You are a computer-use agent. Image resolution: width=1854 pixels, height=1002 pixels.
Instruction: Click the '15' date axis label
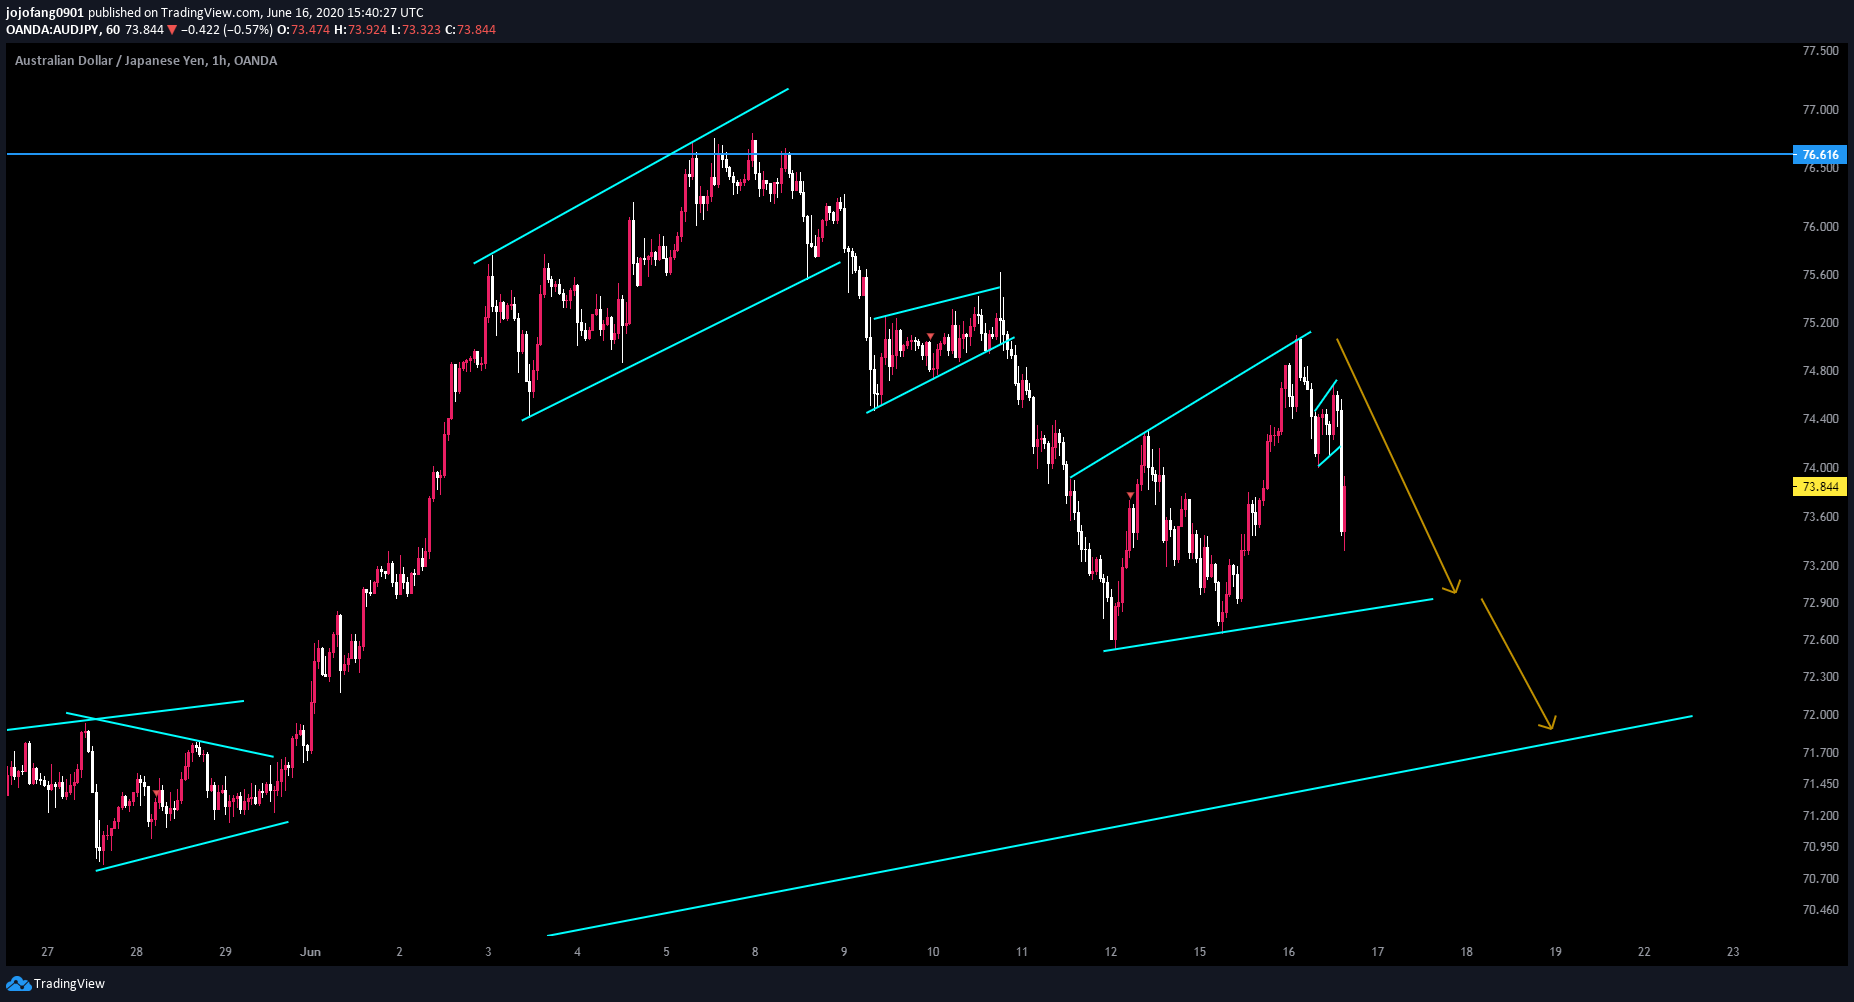pyautogui.click(x=1200, y=952)
